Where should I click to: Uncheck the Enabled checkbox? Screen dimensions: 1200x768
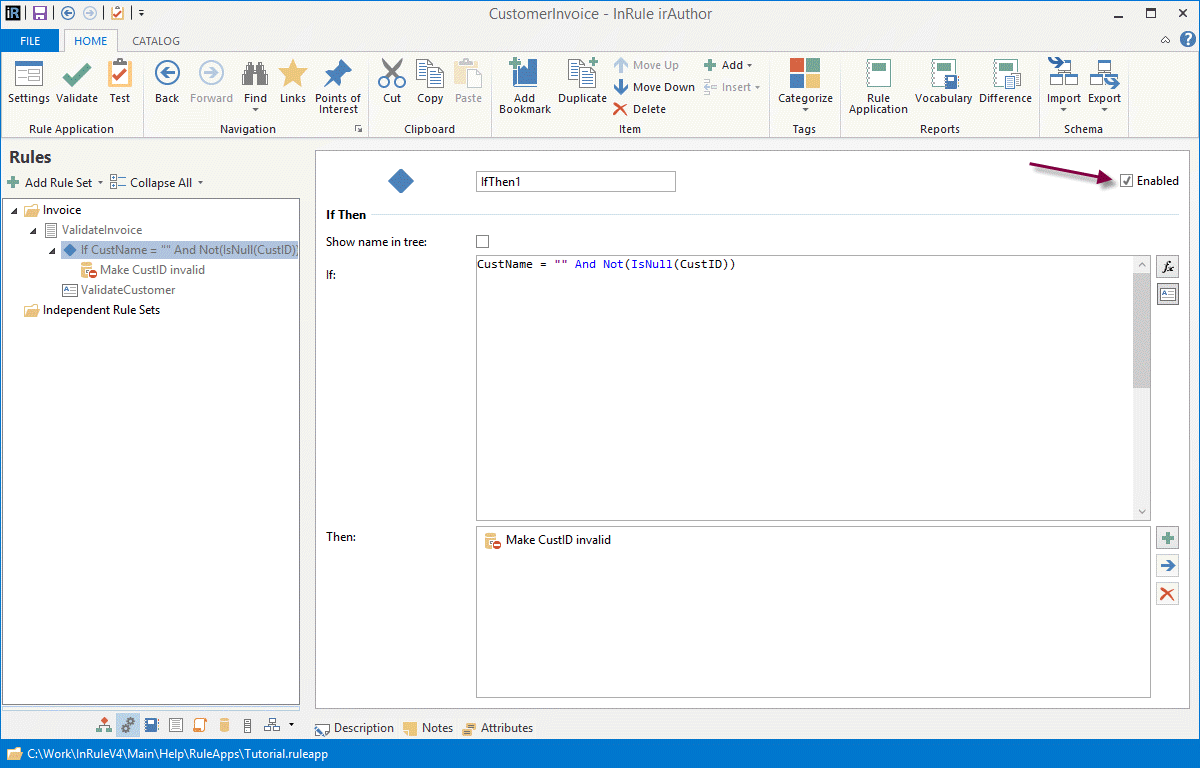tap(1127, 181)
